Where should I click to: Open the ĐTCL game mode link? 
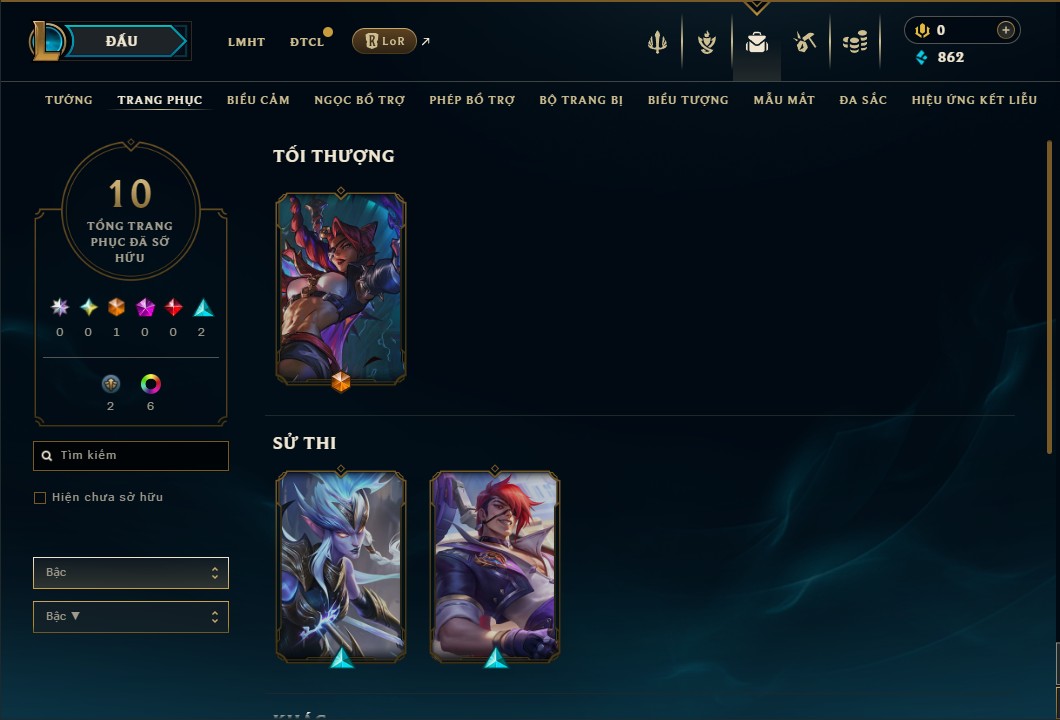pos(307,42)
